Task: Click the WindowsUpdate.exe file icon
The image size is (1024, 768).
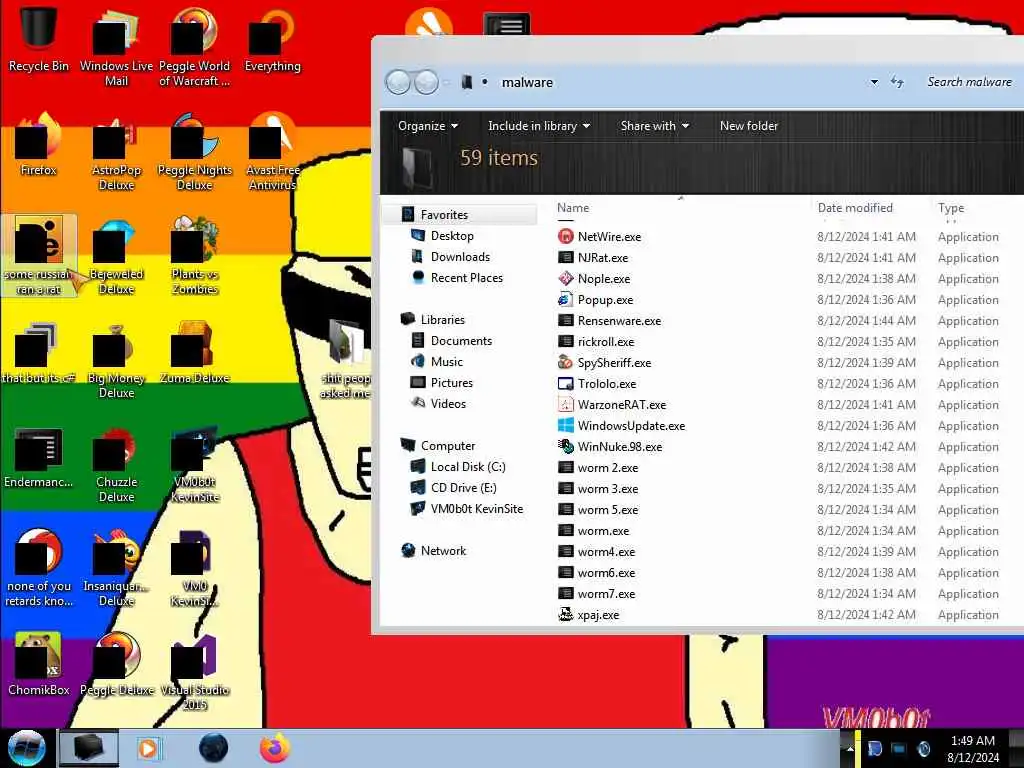Action: click(566, 425)
